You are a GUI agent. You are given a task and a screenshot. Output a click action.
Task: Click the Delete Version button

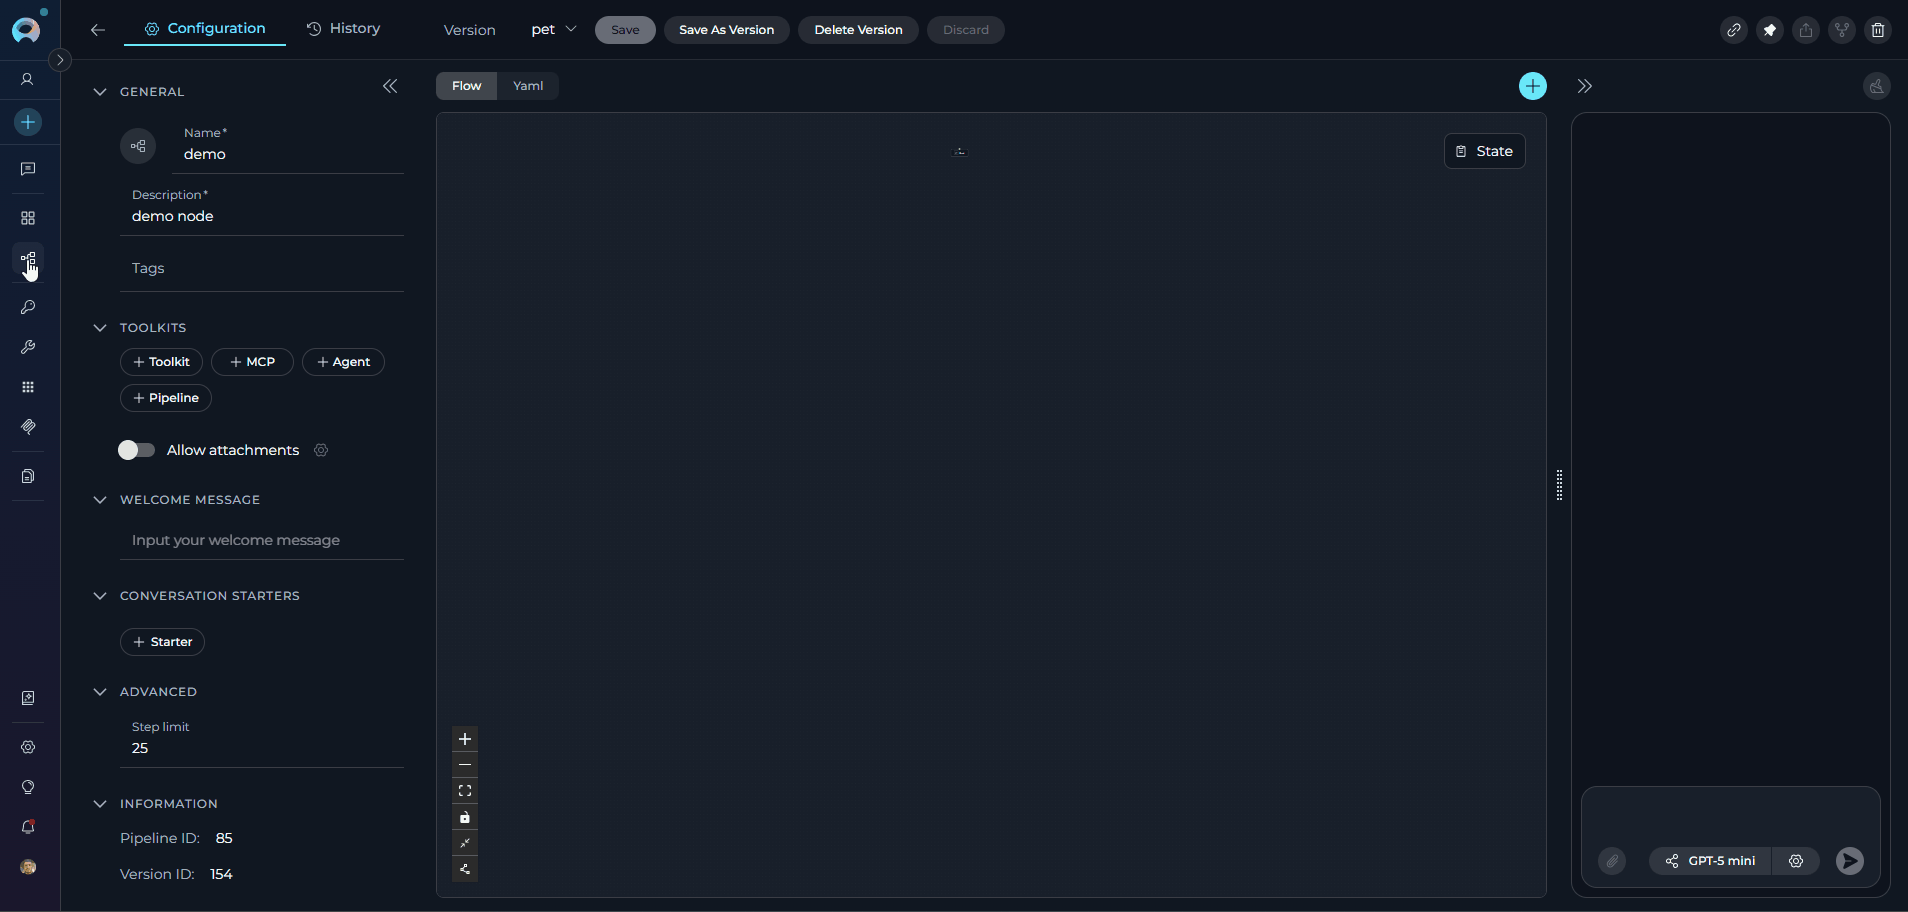click(857, 30)
